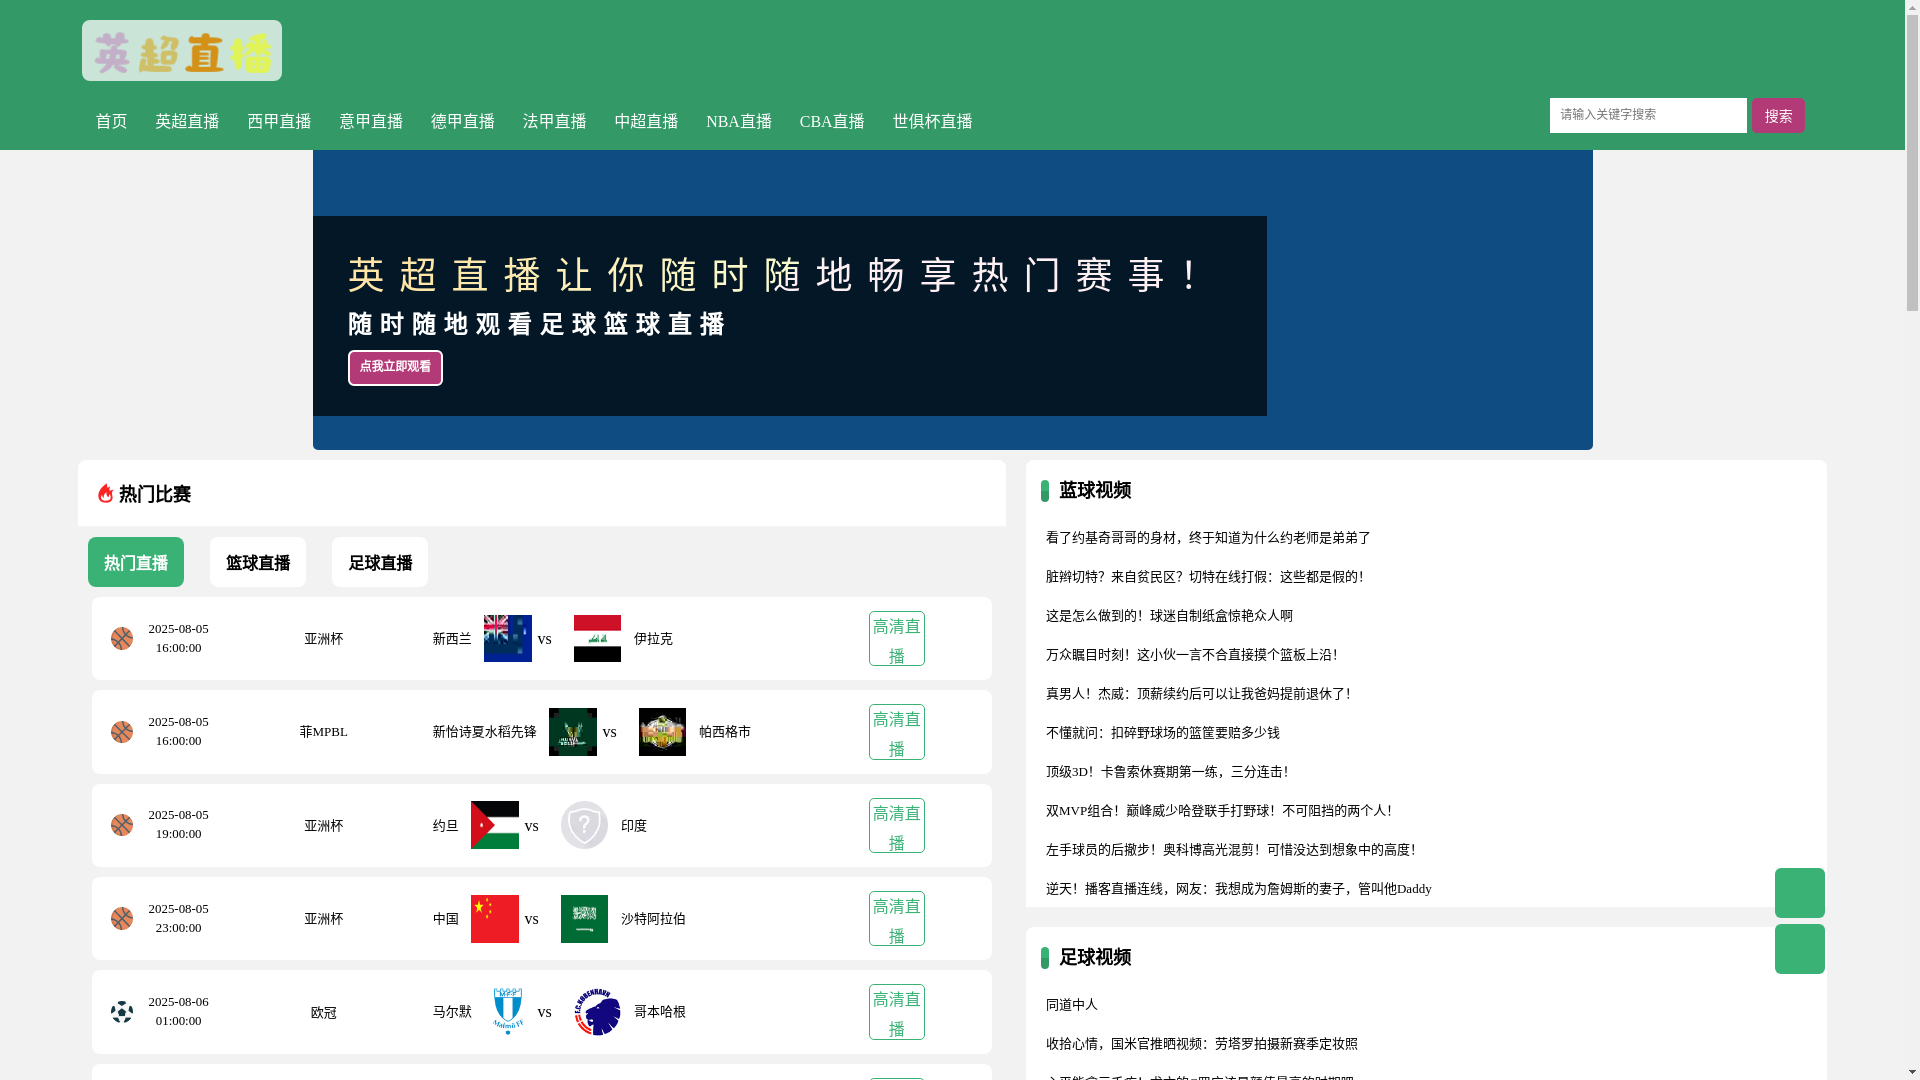The width and height of the screenshot is (1920, 1080).
Task: Click the New Zealand flag icon
Action: tap(508, 638)
